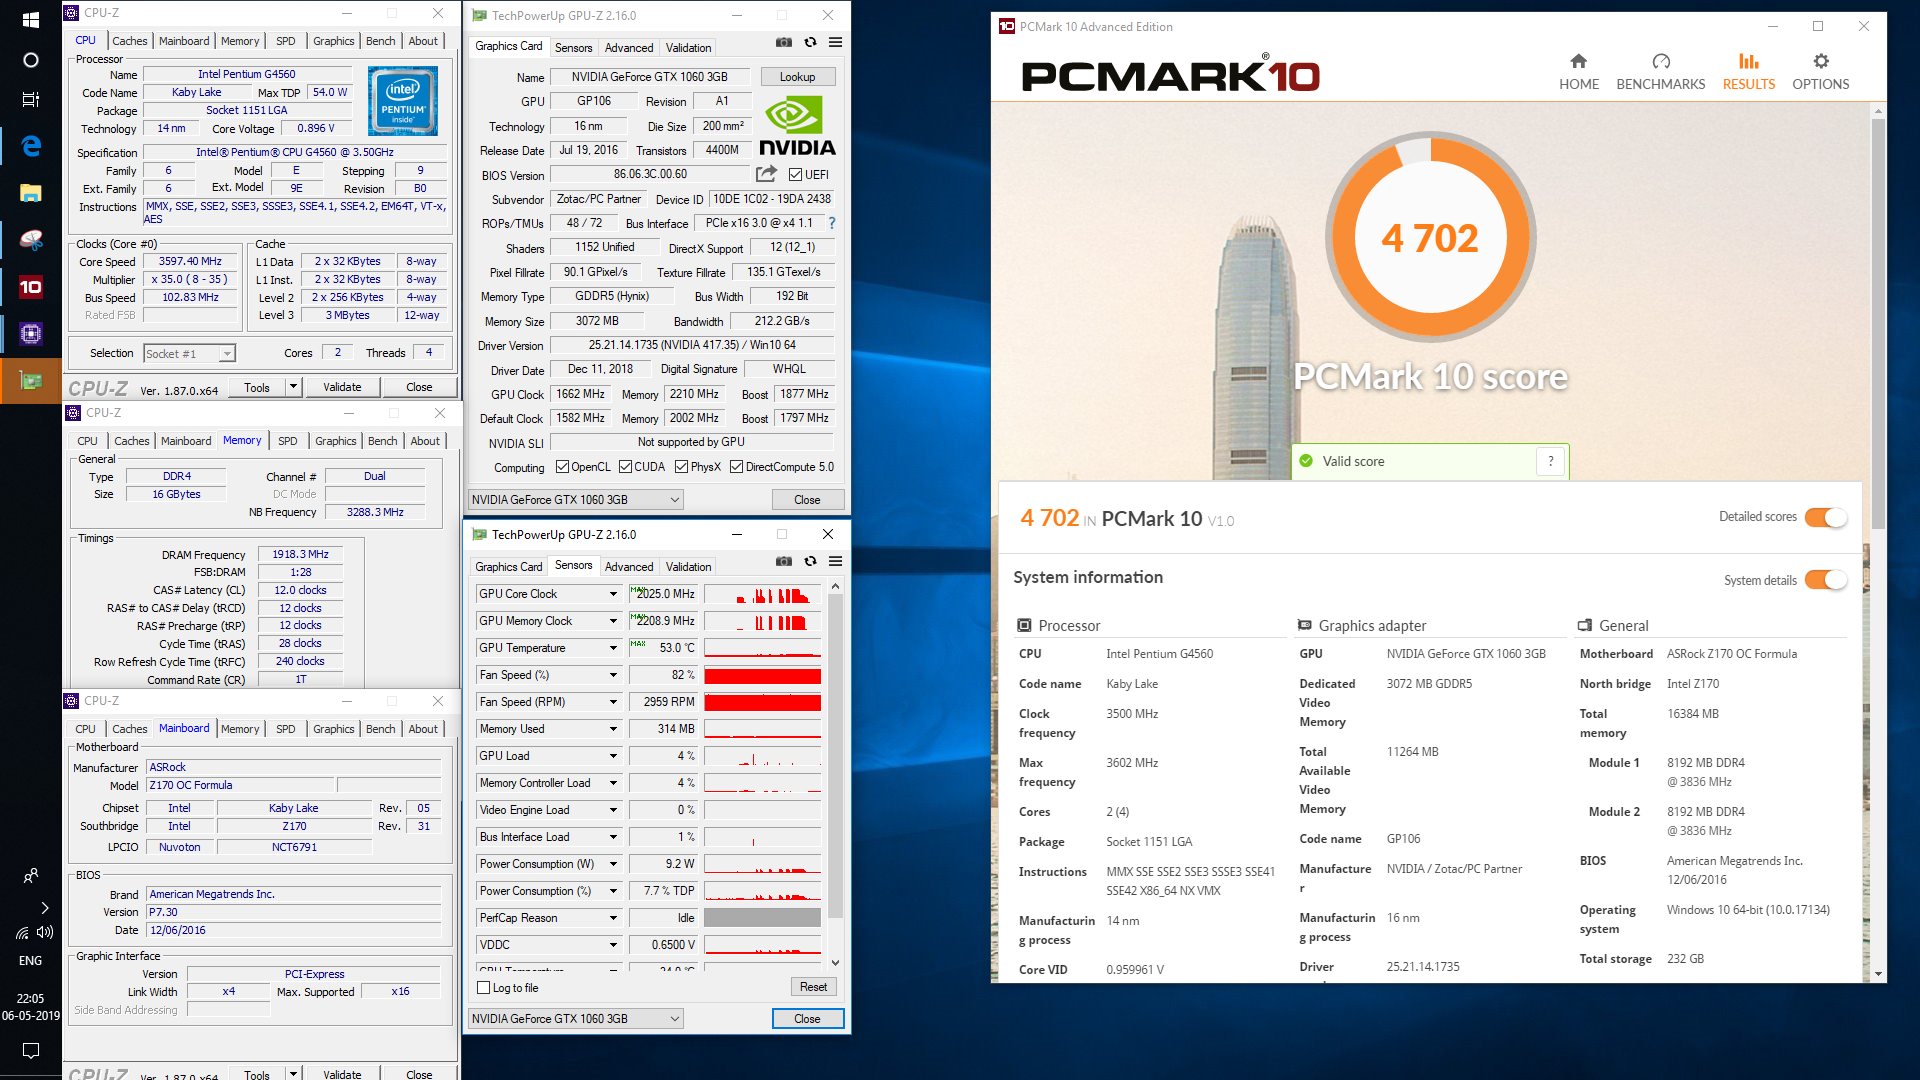
Task: Click camera icon in GPU-Z Sensors window
Action: [784, 561]
